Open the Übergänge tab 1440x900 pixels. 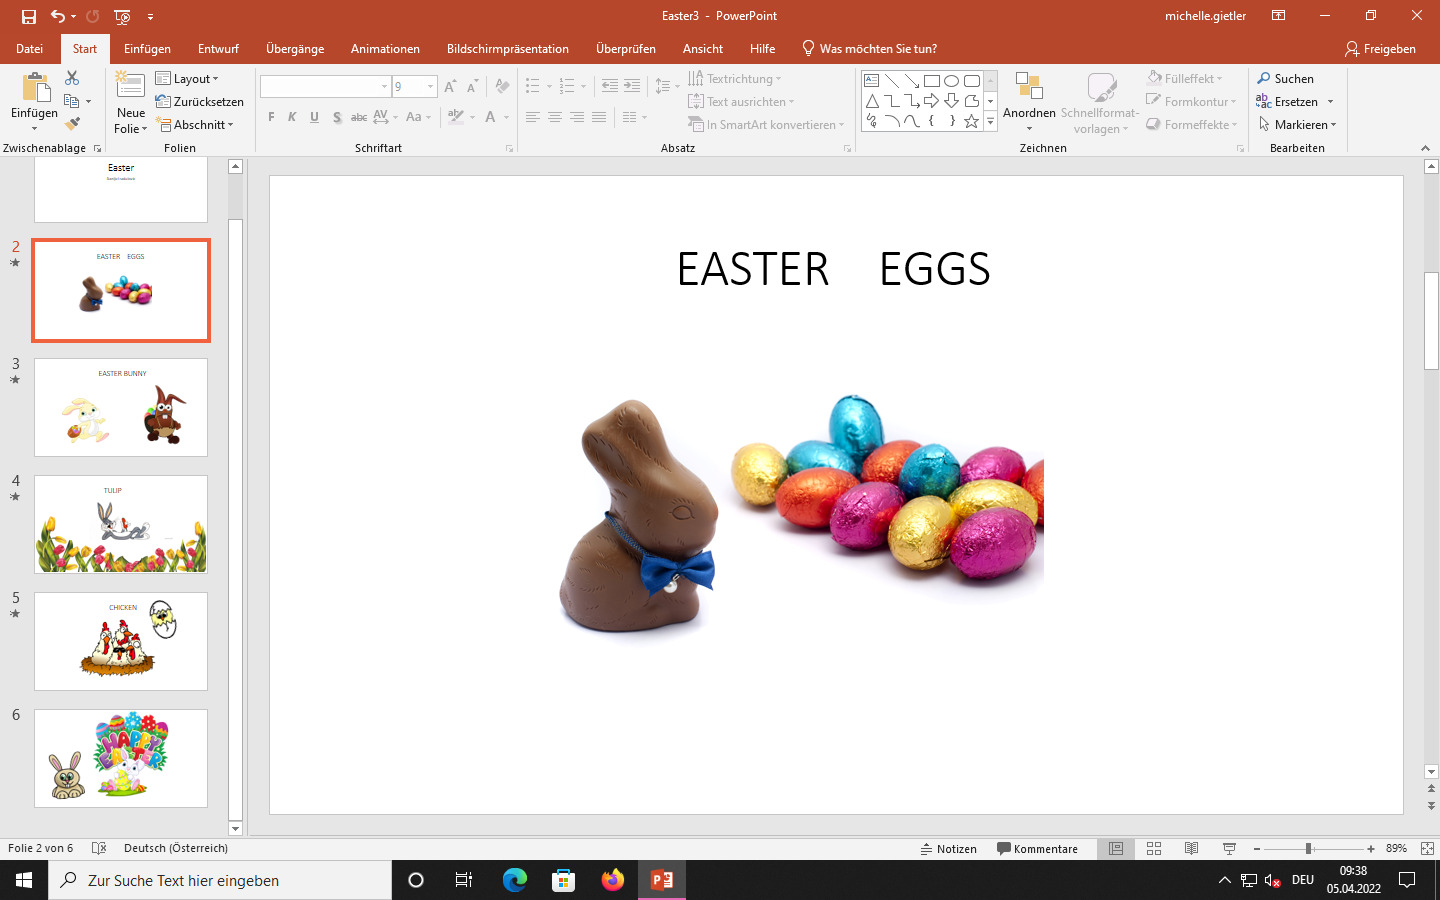[x=295, y=48]
